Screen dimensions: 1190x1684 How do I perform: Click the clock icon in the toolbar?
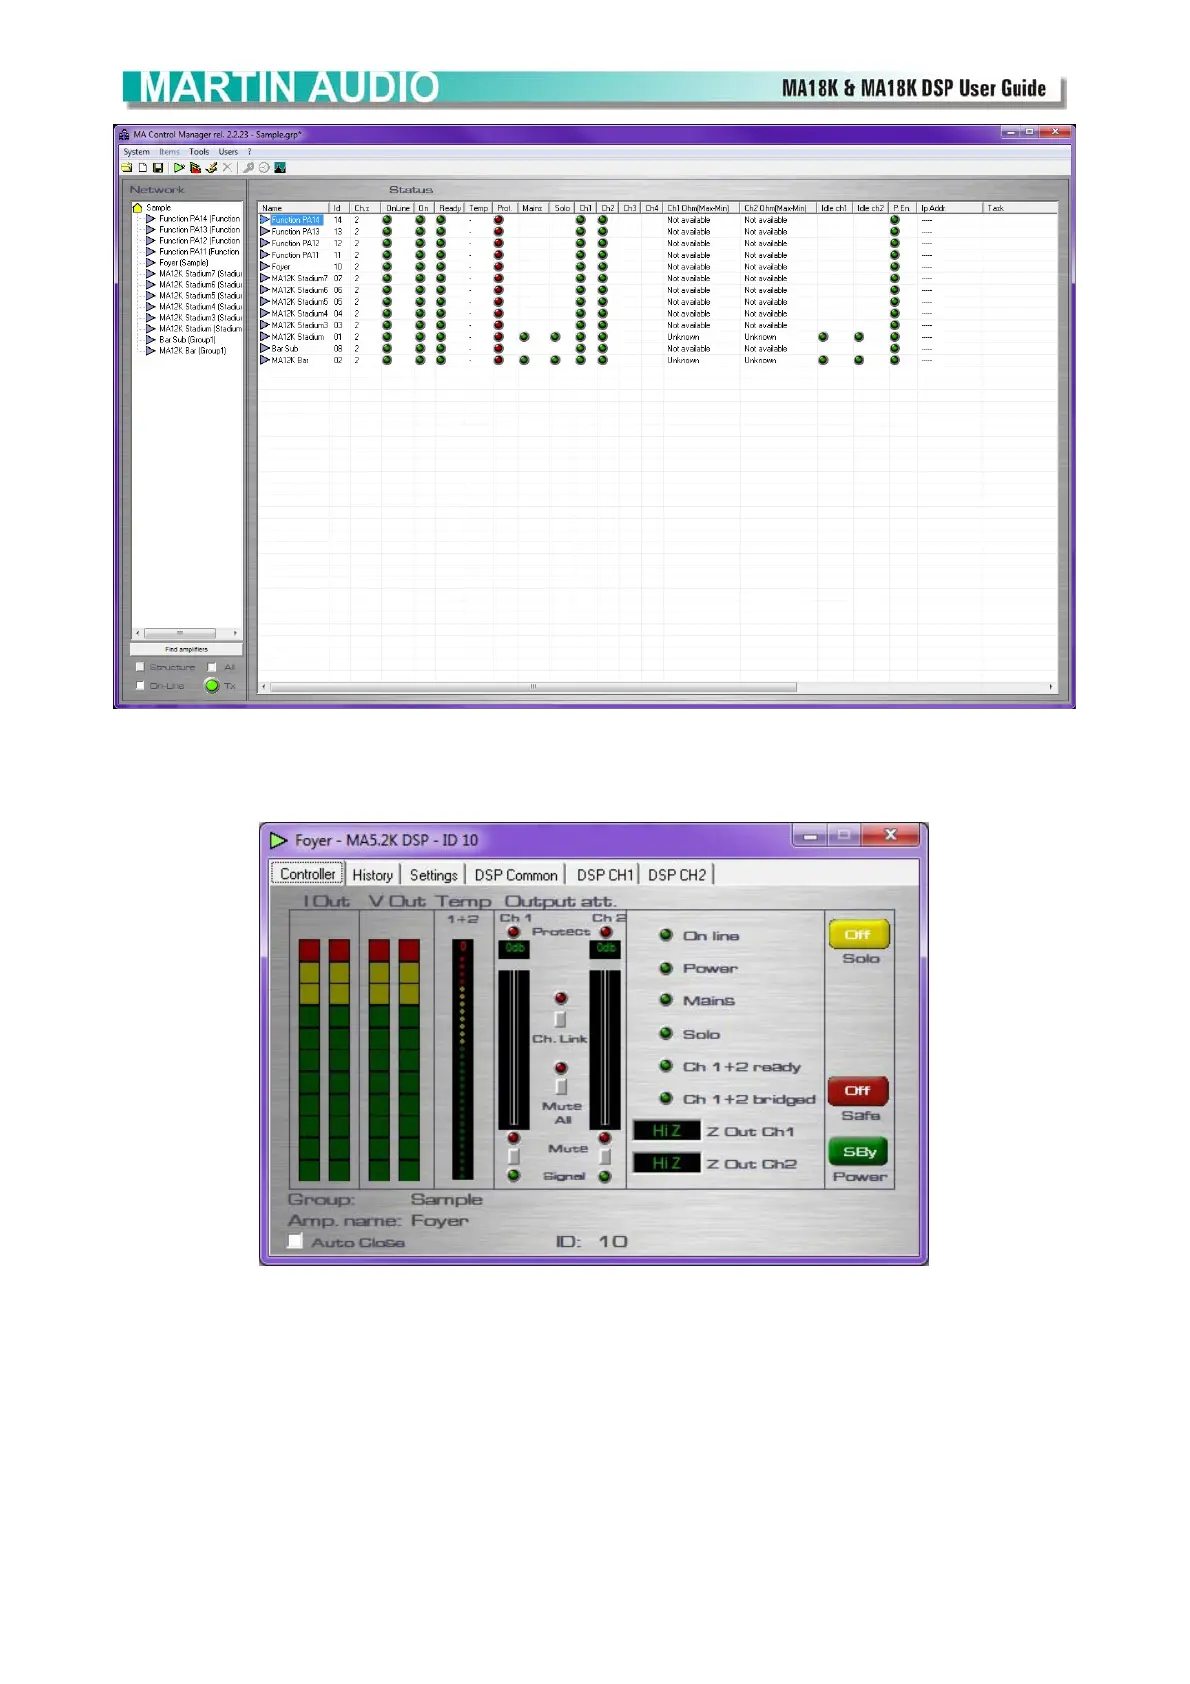(264, 168)
